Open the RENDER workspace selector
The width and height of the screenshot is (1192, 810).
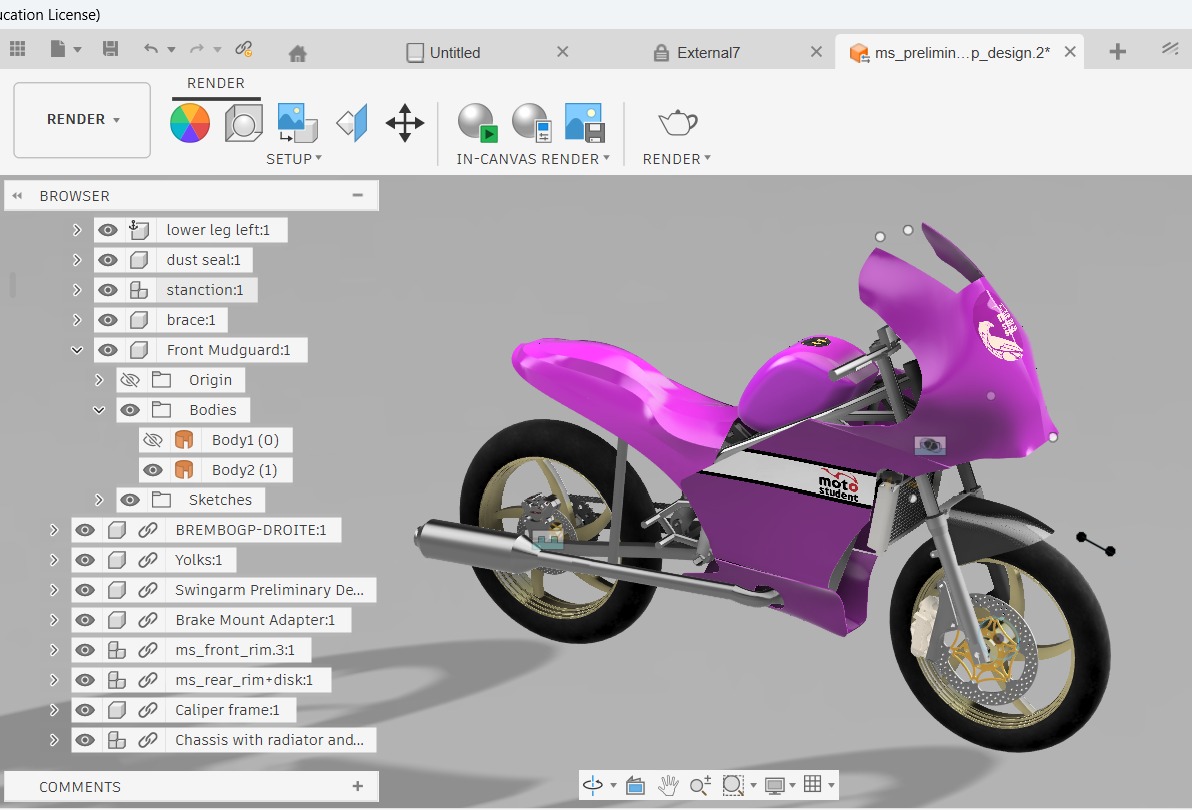click(x=81, y=120)
